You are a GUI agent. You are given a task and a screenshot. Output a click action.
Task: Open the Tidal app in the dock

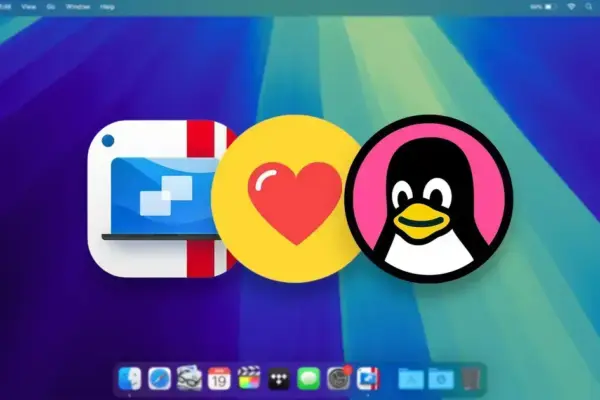(279, 379)
